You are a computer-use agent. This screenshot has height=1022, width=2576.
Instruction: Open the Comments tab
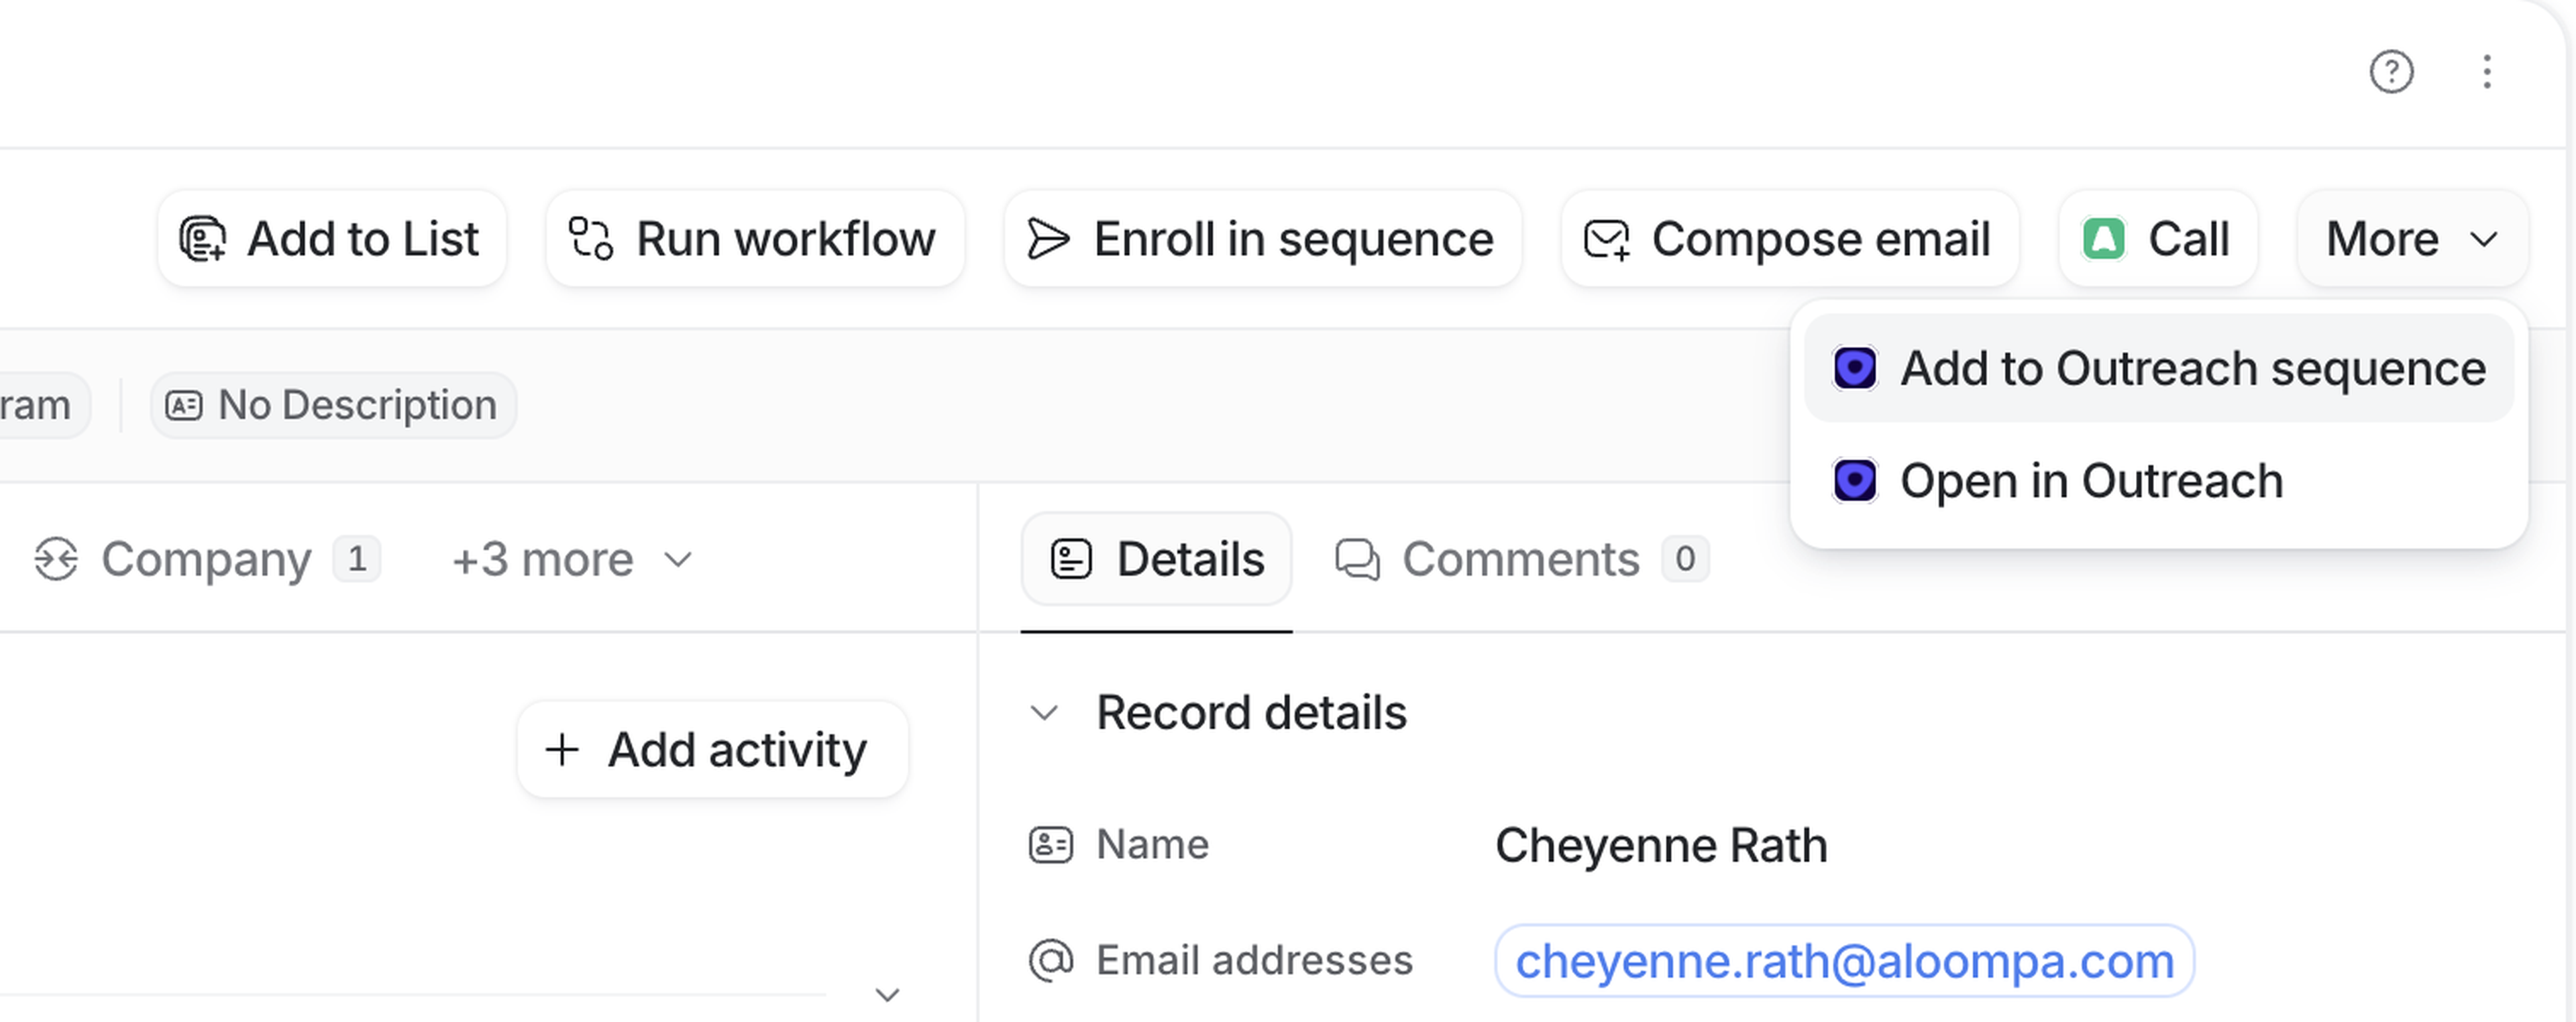click(x=1521, y=559)
